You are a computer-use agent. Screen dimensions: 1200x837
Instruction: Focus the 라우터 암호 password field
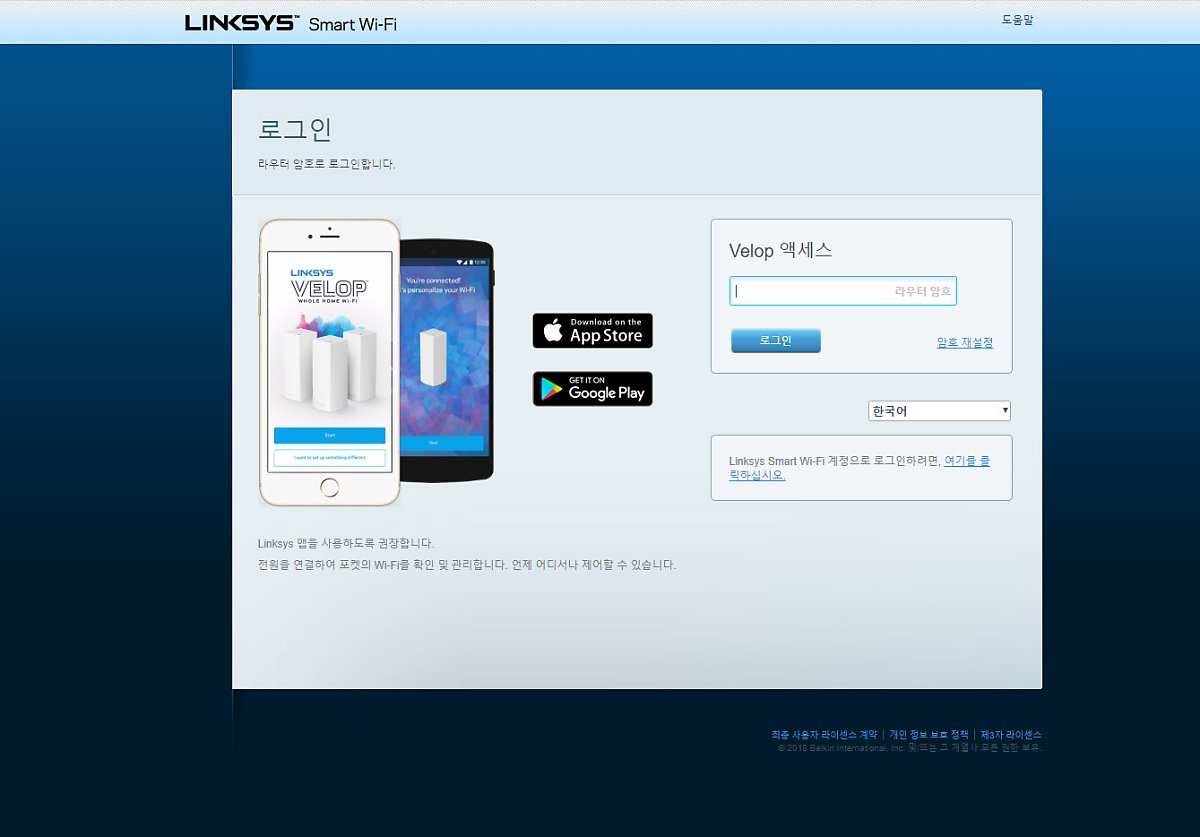pos(843,291)
